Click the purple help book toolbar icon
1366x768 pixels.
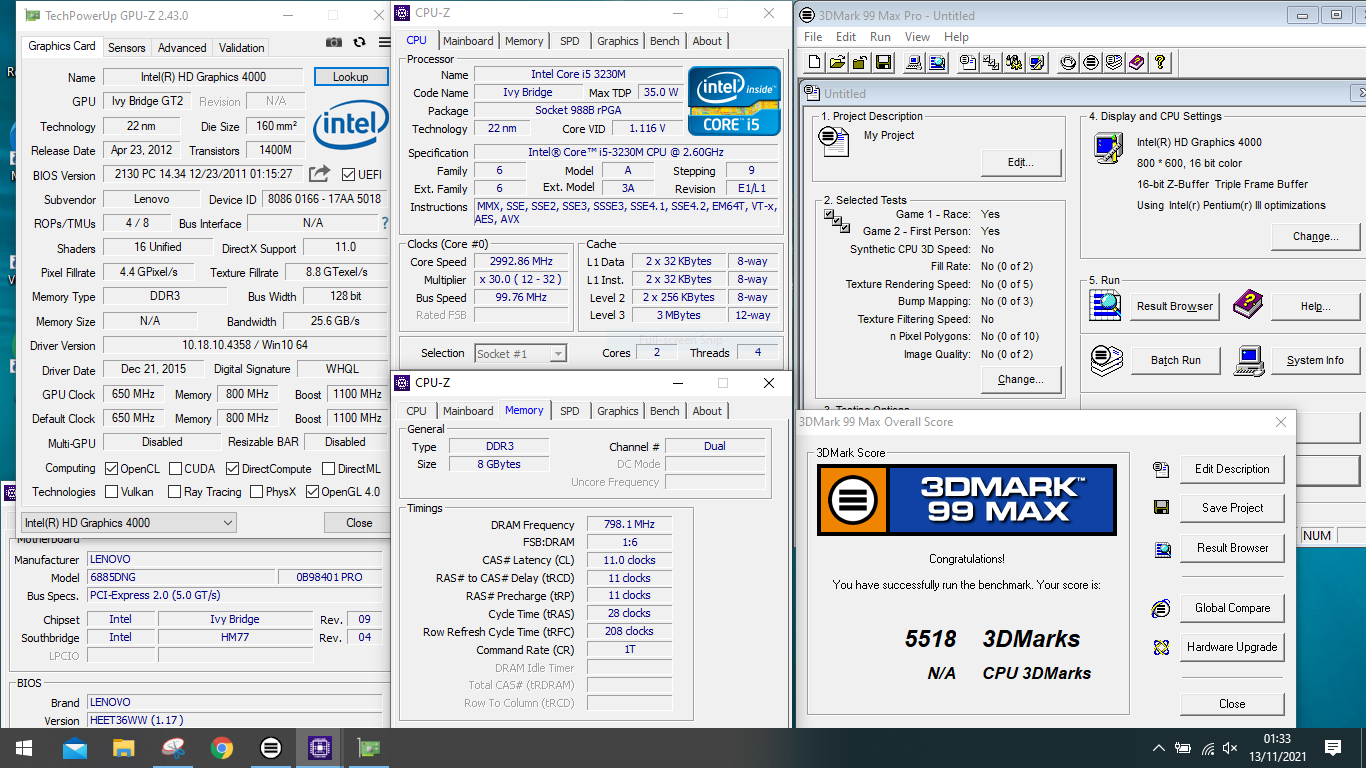coord(1137,62)
